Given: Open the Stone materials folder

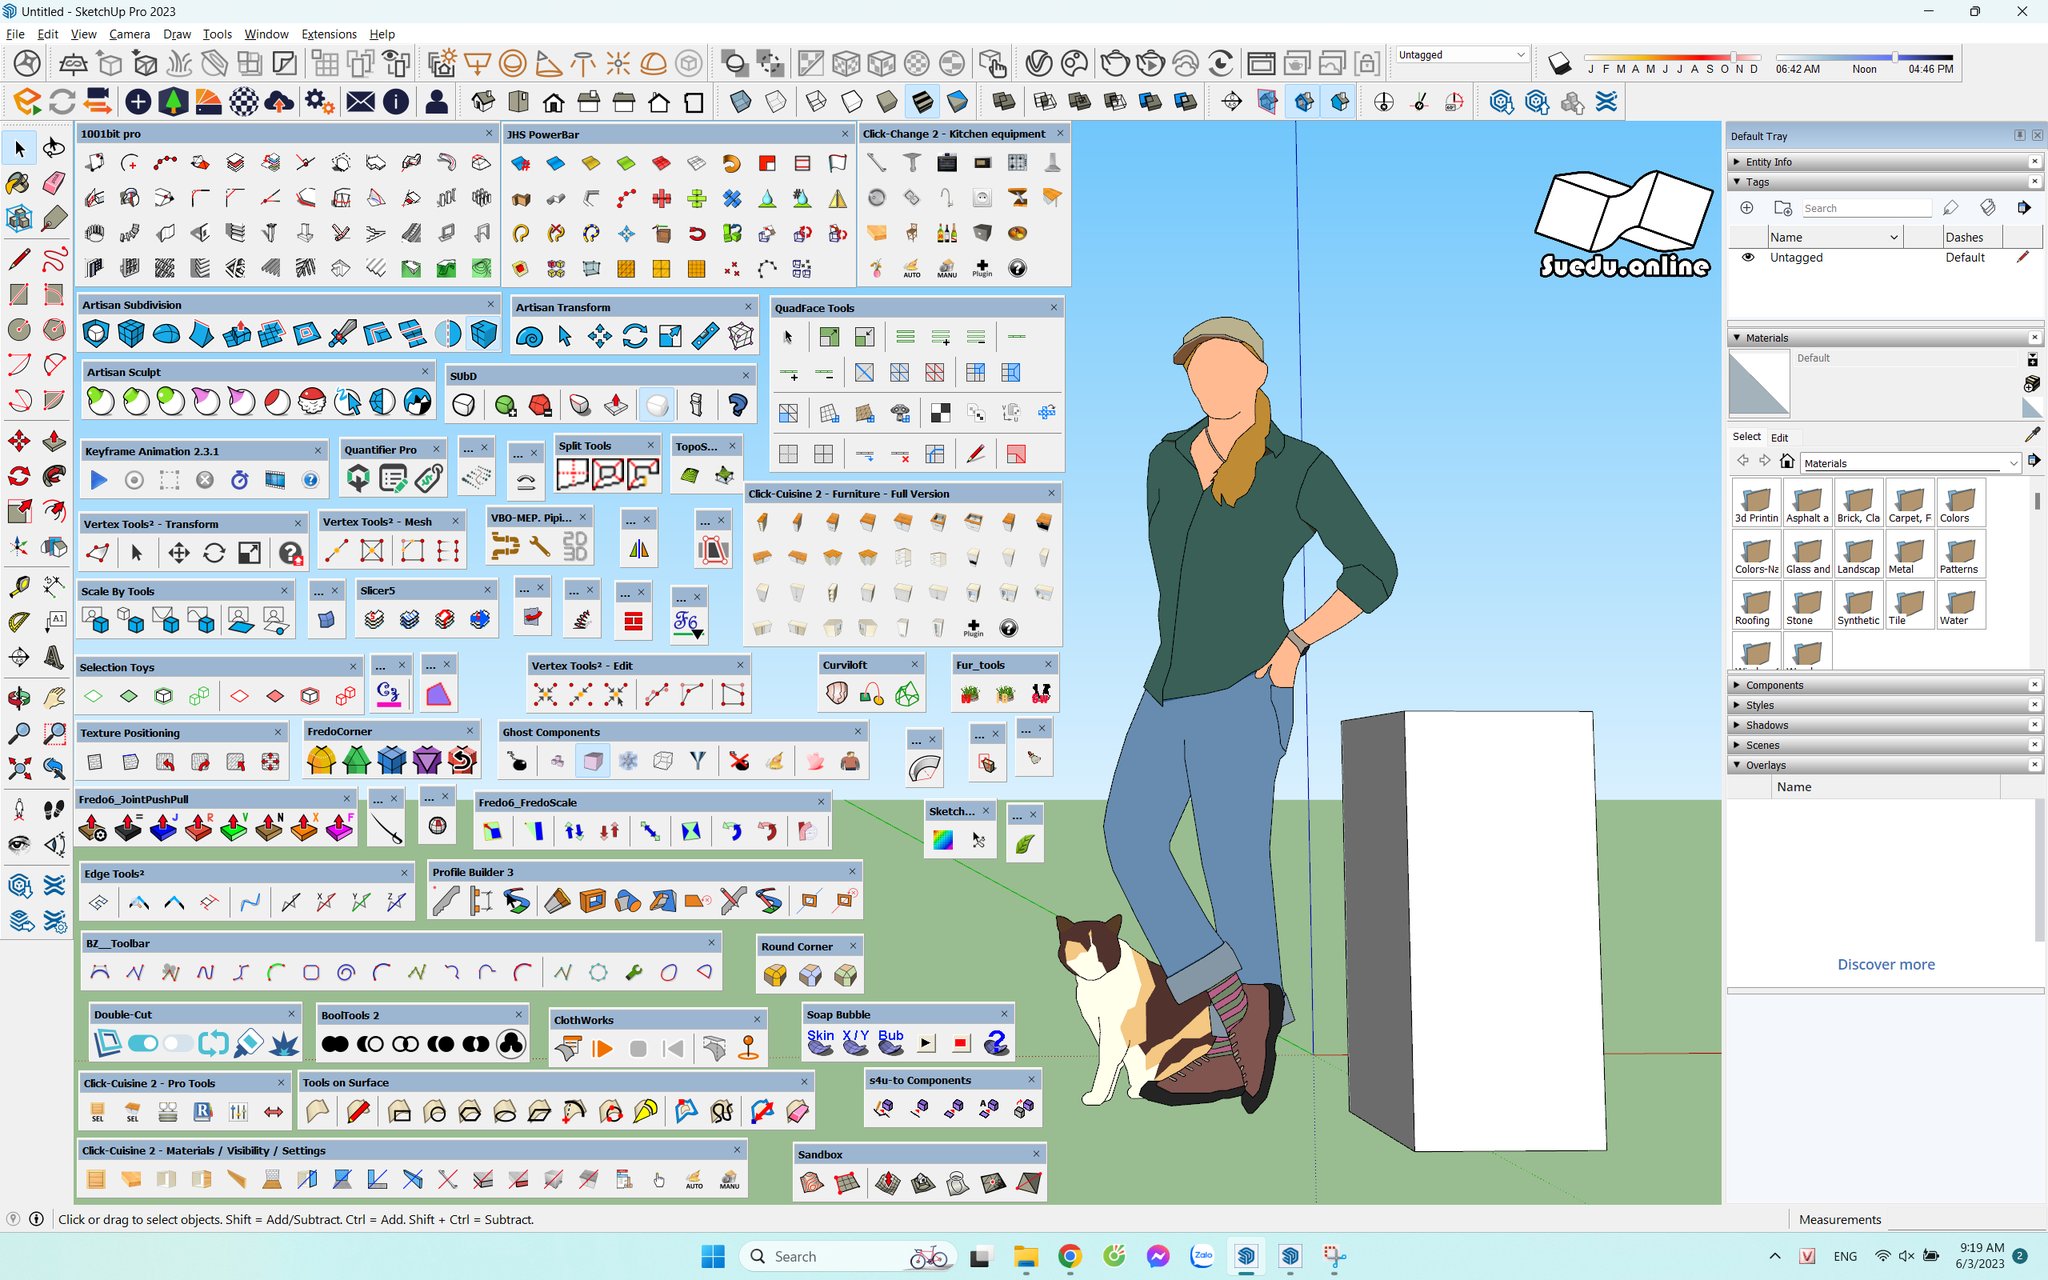Looking at the screenshot, I should tap(1807, 606).
